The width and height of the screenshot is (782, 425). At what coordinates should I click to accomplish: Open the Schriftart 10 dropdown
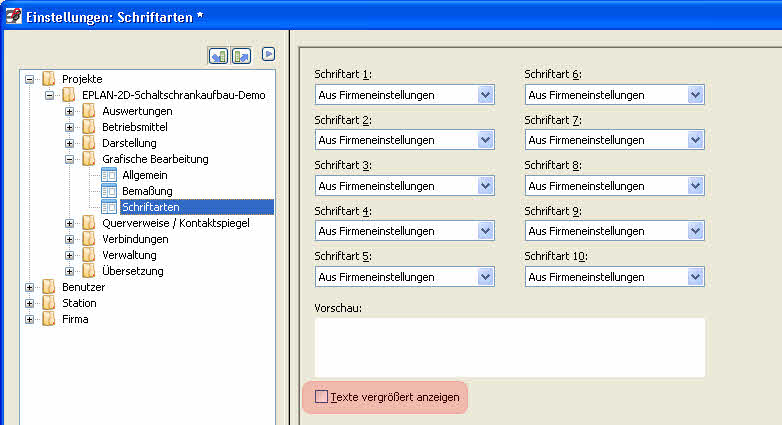pyautogui.click(x=696, y=277)
